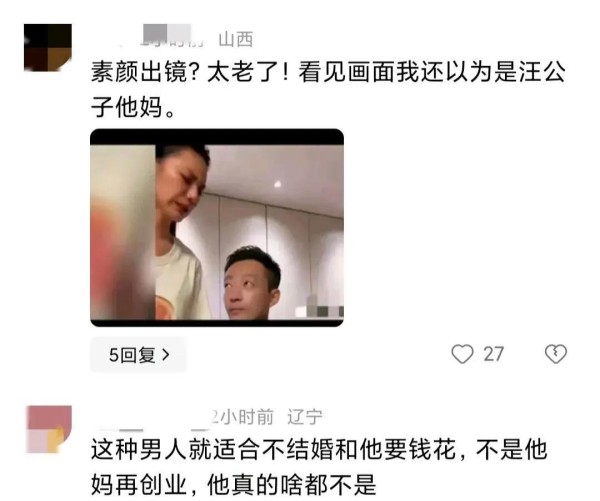
Task: Tap the woman in the comment image
Action: 182,232
